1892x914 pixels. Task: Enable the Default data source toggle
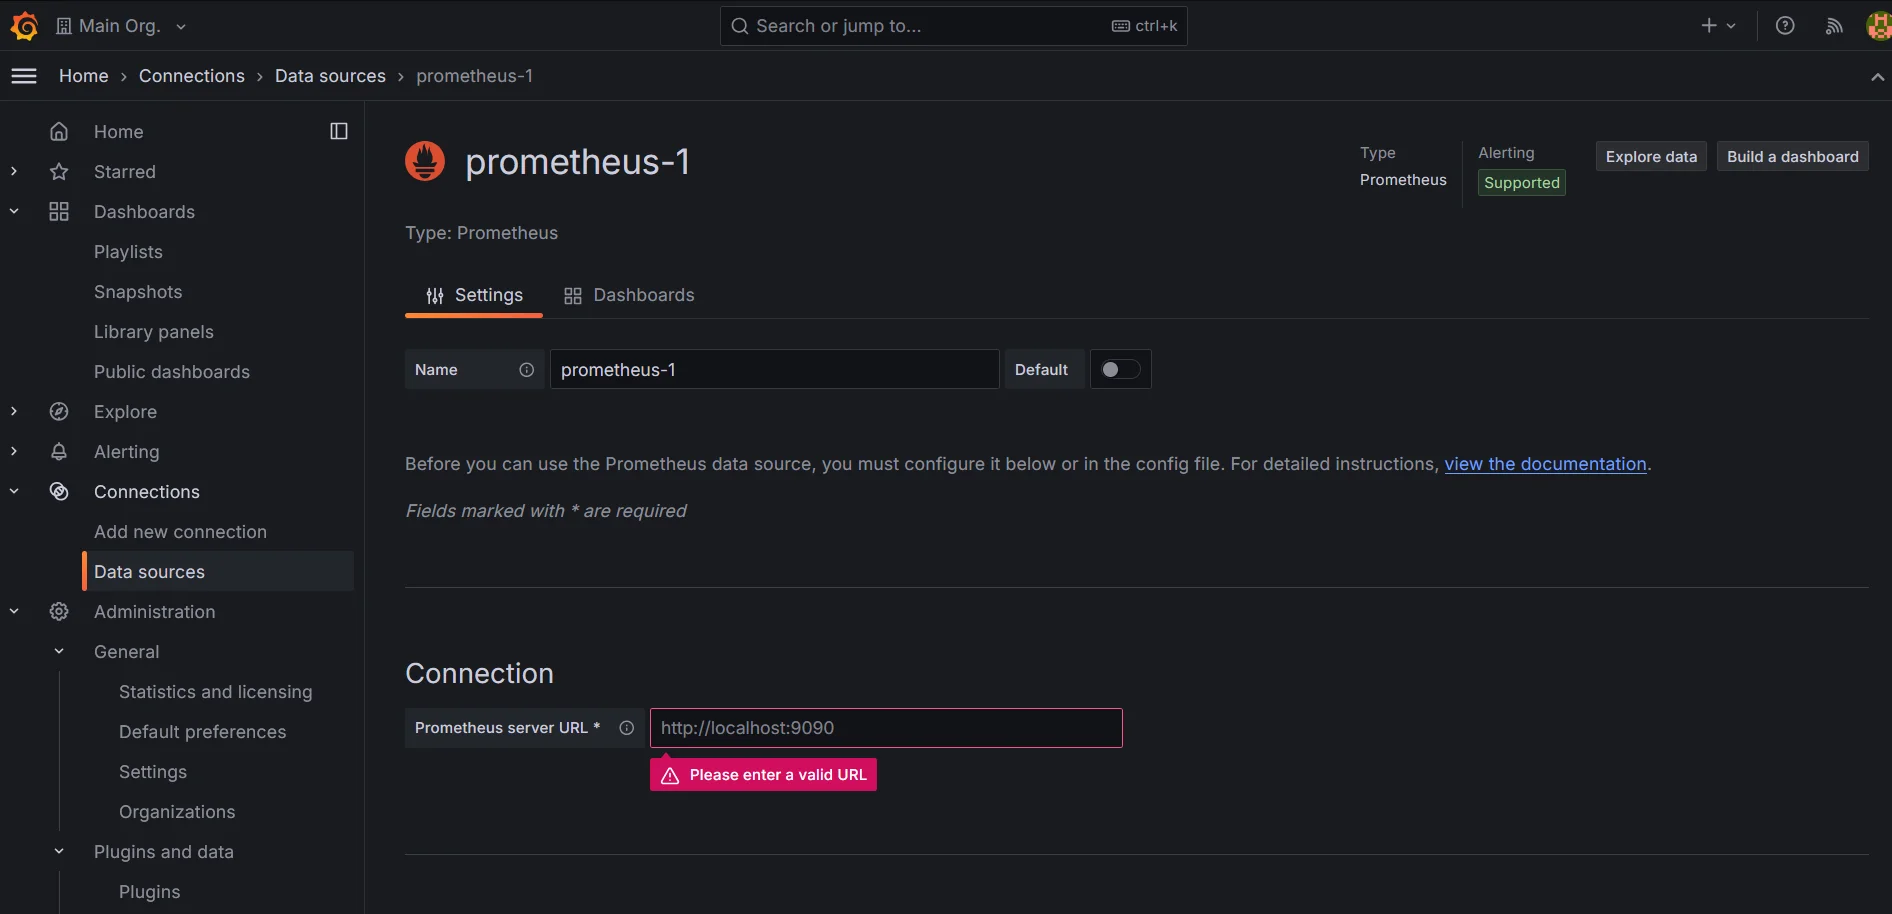coord(1120,369)
